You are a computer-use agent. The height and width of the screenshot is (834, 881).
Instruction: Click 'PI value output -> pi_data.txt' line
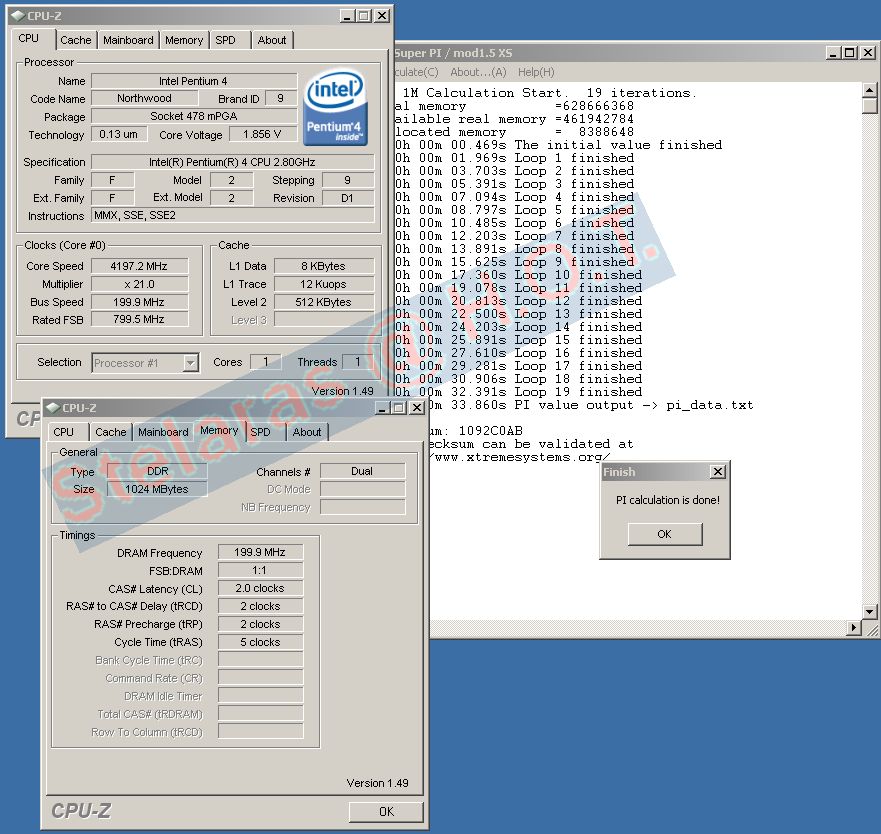click(590, 405)
